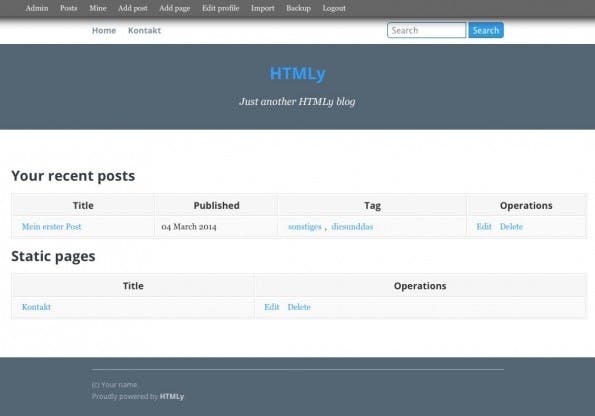This screenshot has height=416, width=595.
Task: Open the diesunddas tag
Action: [352, 227]
